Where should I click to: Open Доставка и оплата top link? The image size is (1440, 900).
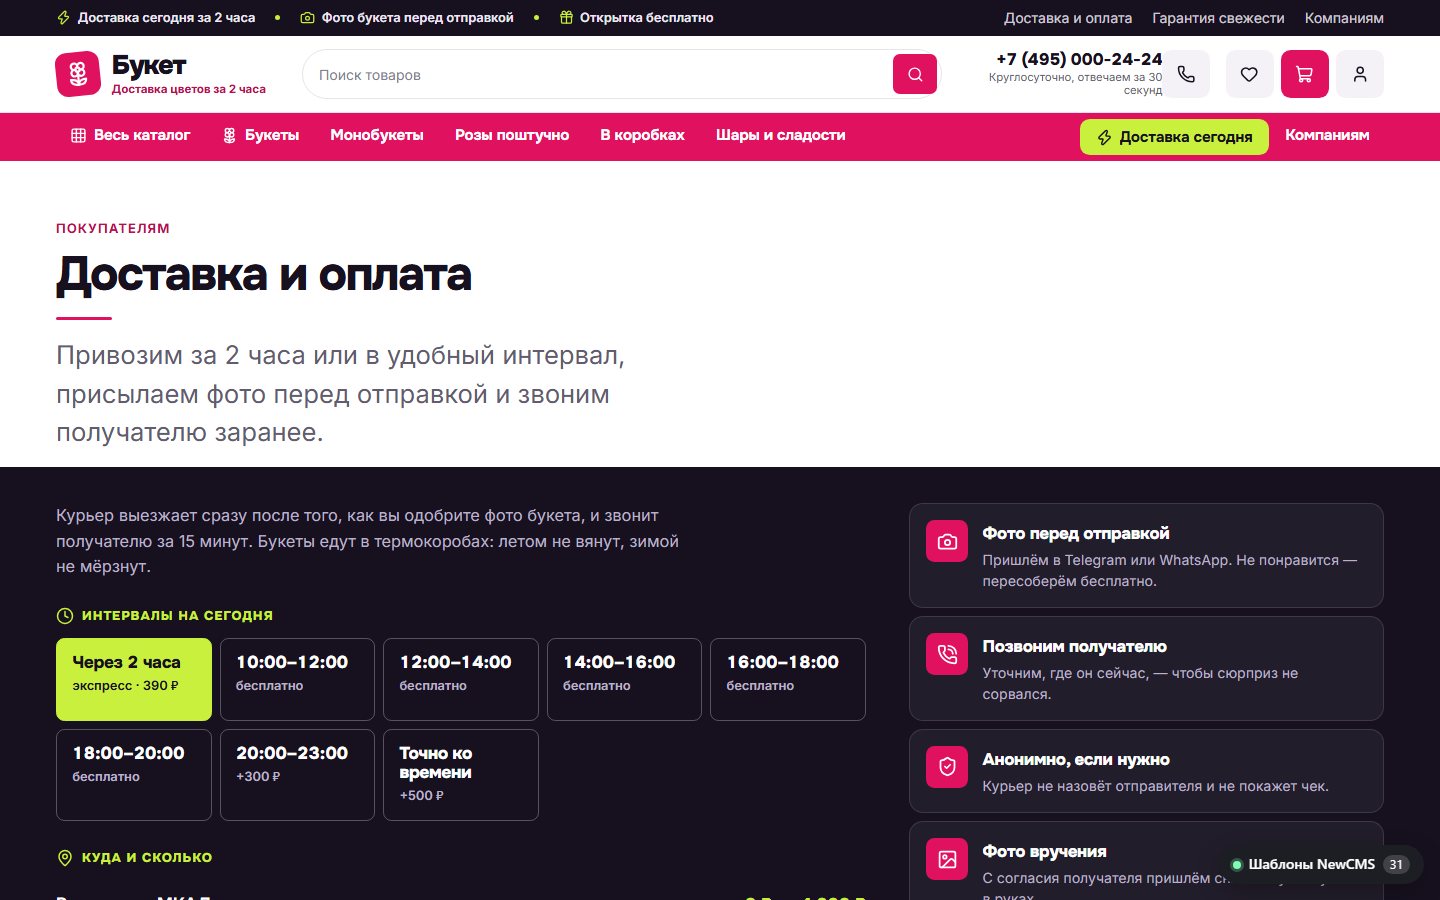pos(1068,18)
